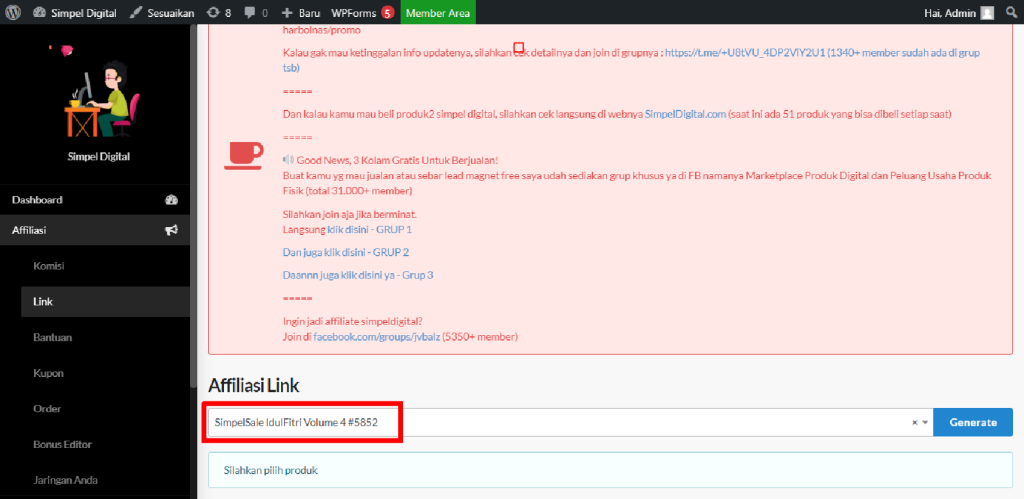Open the Simpel Digital site link

pos(74,12)
